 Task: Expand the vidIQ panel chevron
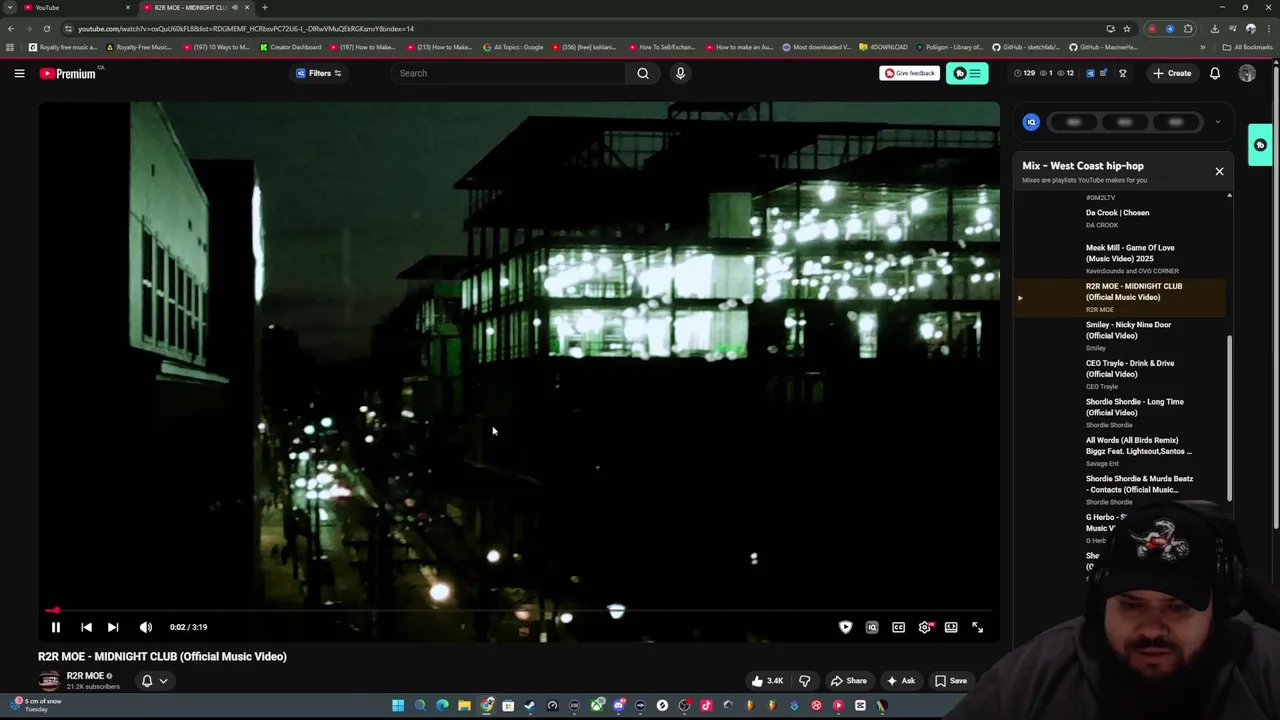(x=1217, y=122)
